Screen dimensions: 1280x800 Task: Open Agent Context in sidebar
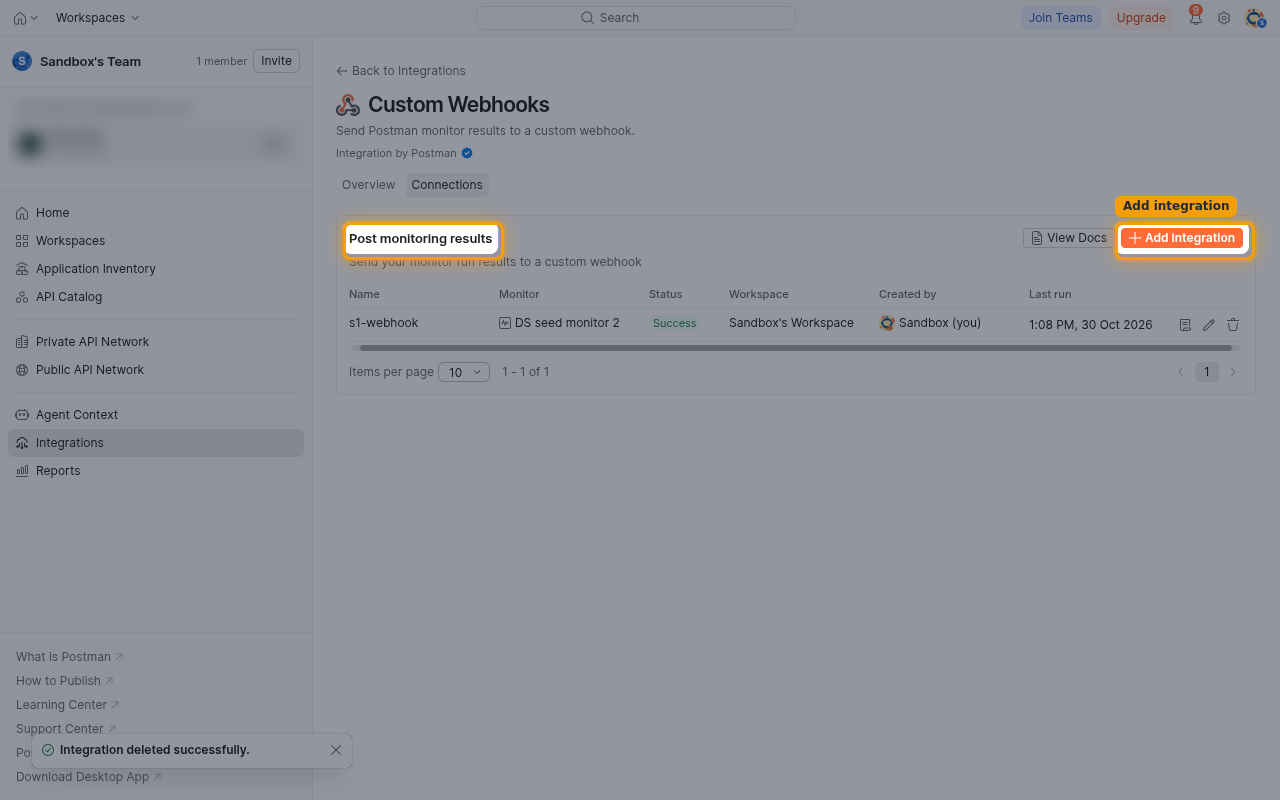click(156, 415)
